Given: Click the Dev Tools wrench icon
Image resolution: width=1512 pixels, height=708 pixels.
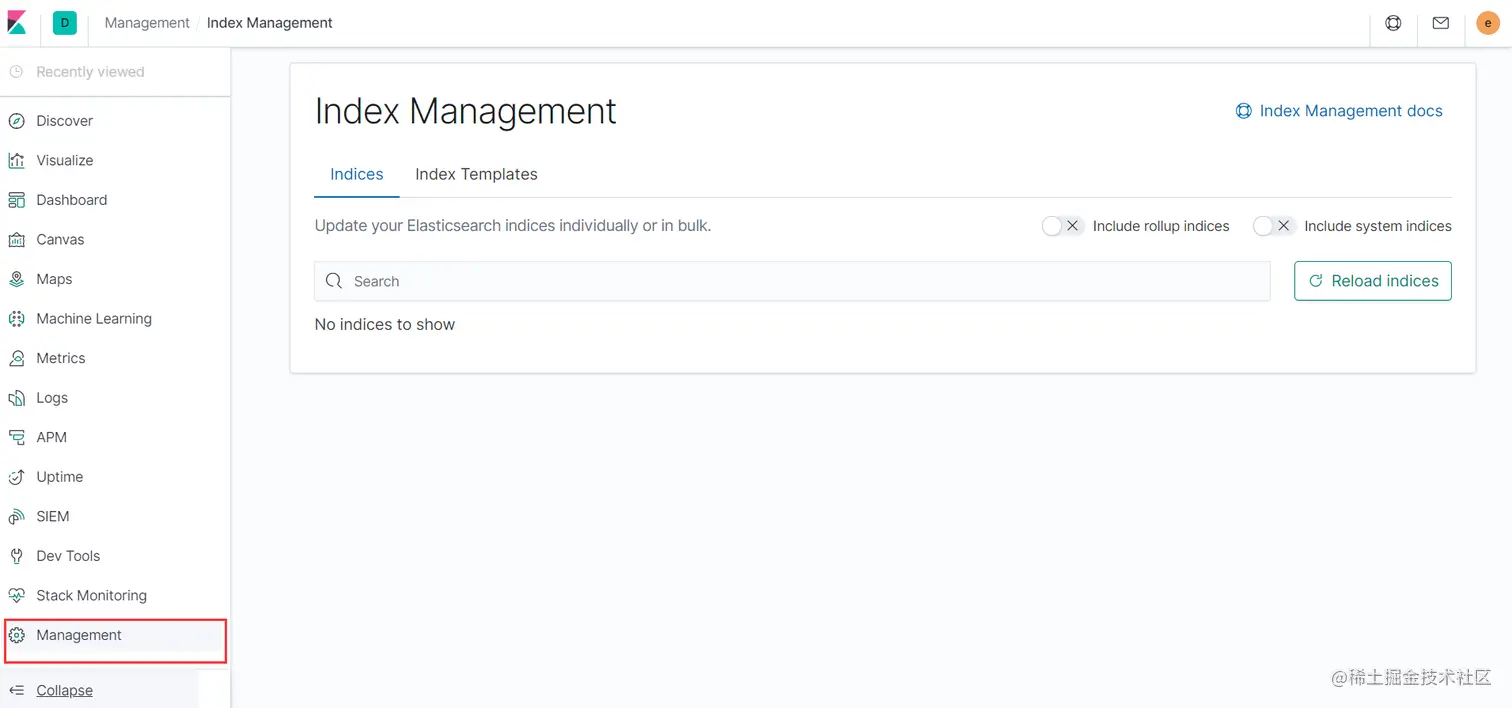Looking at the screenshot, I should tap(16, 556).
